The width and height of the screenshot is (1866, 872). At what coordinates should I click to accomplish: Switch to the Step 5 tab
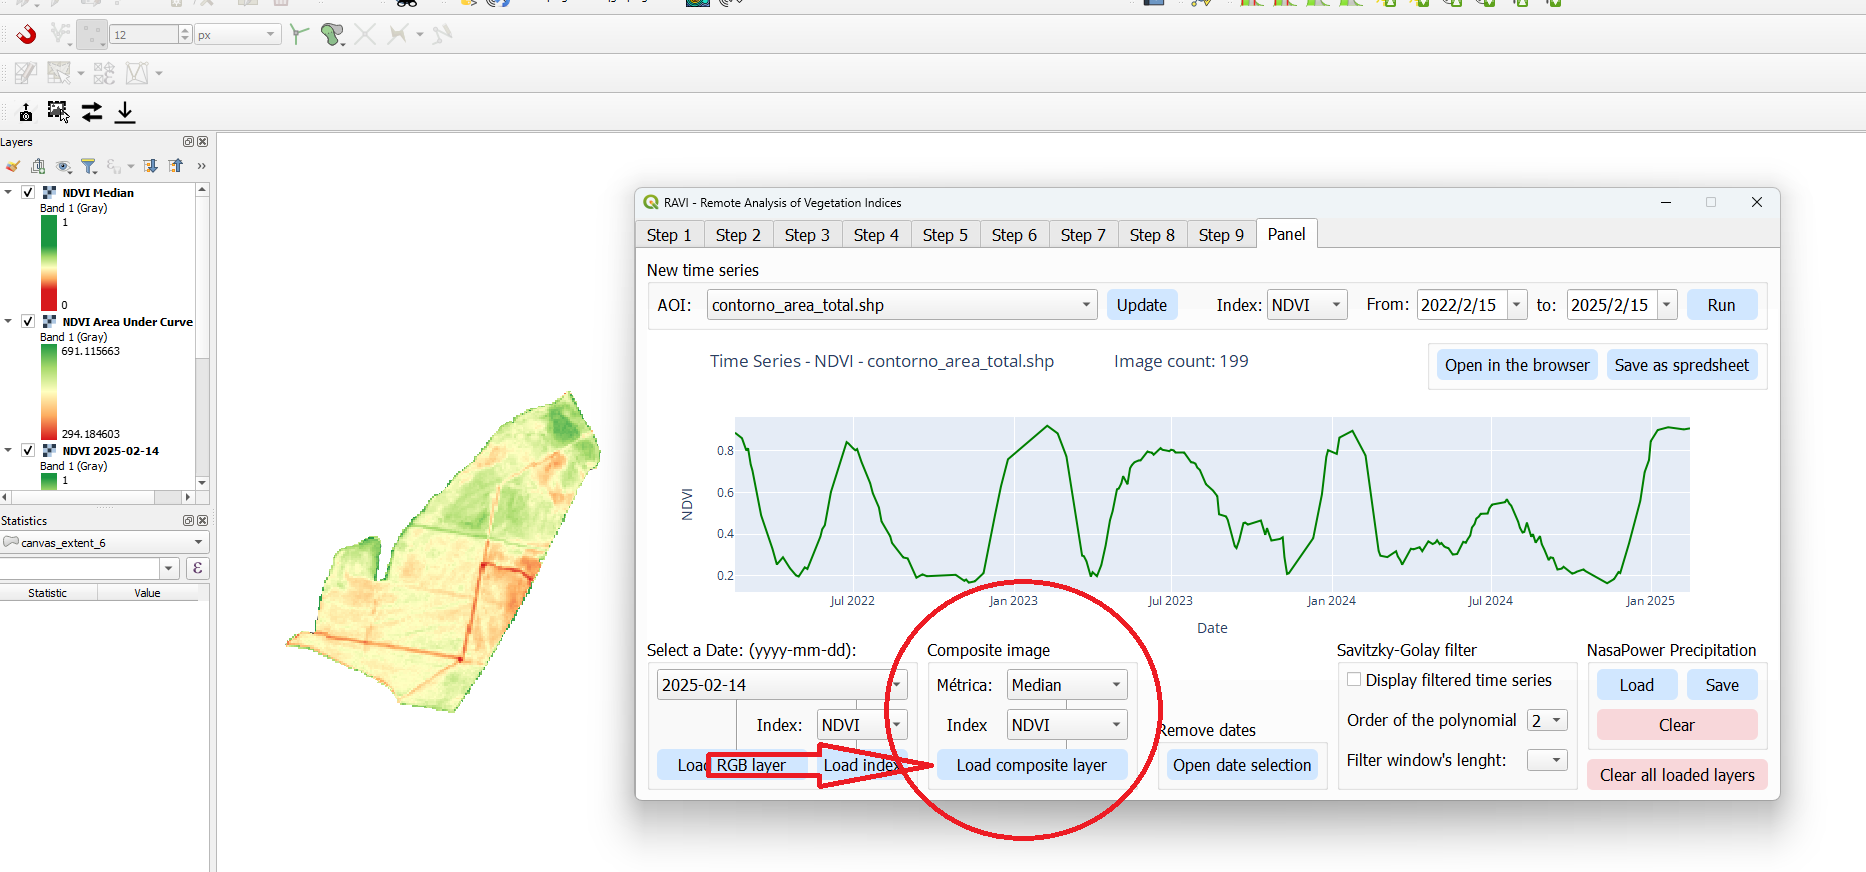click(945, 235)
